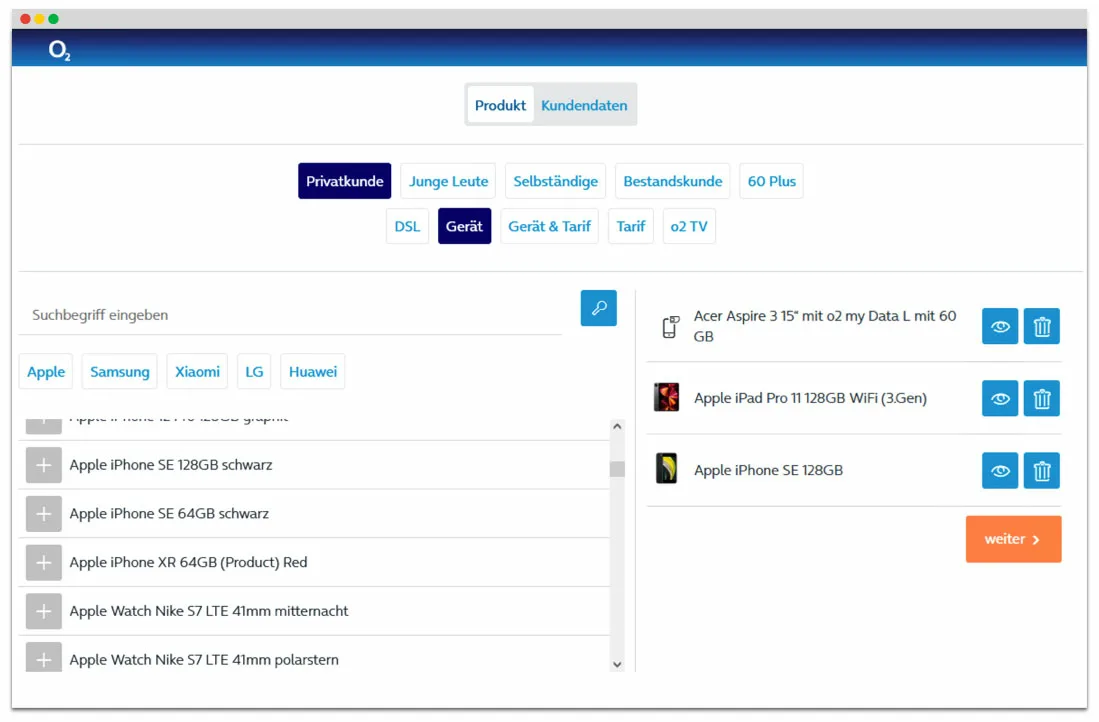
Task: Add Apple Watch Nike S7 mitternacht with plus
Action: (43, 611)
